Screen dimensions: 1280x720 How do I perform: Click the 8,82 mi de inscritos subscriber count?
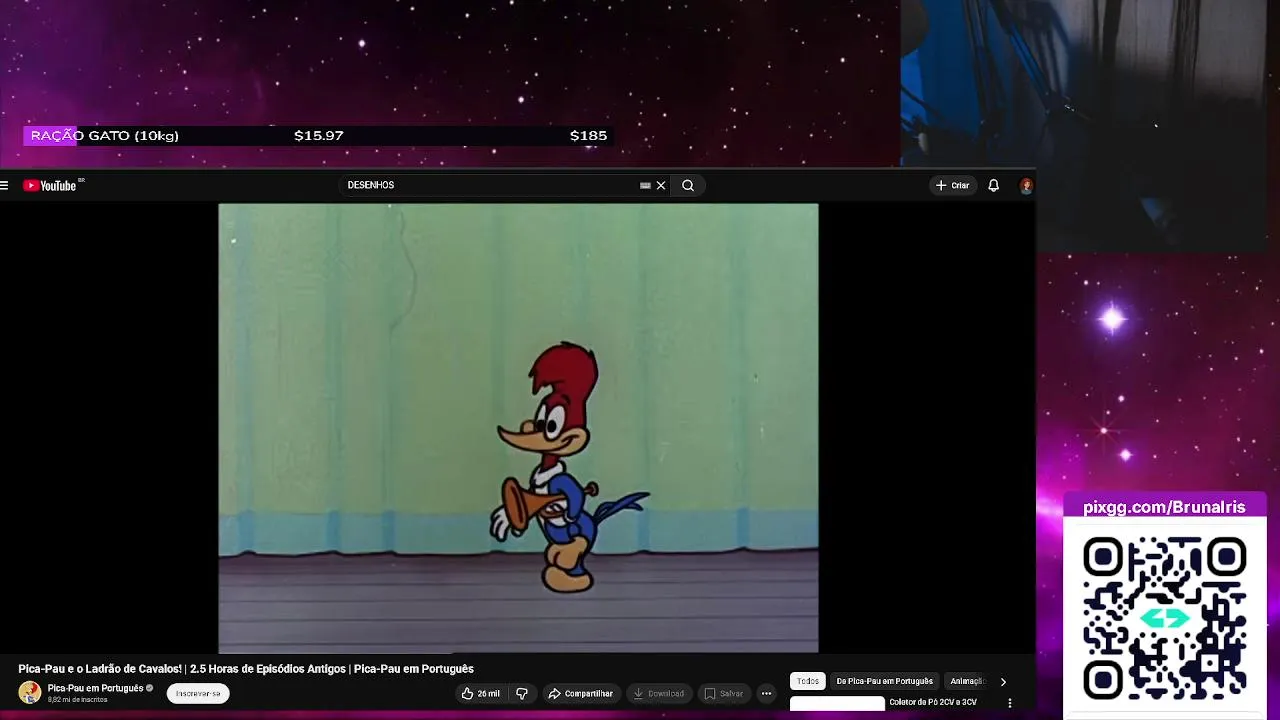tap(77, 700)
